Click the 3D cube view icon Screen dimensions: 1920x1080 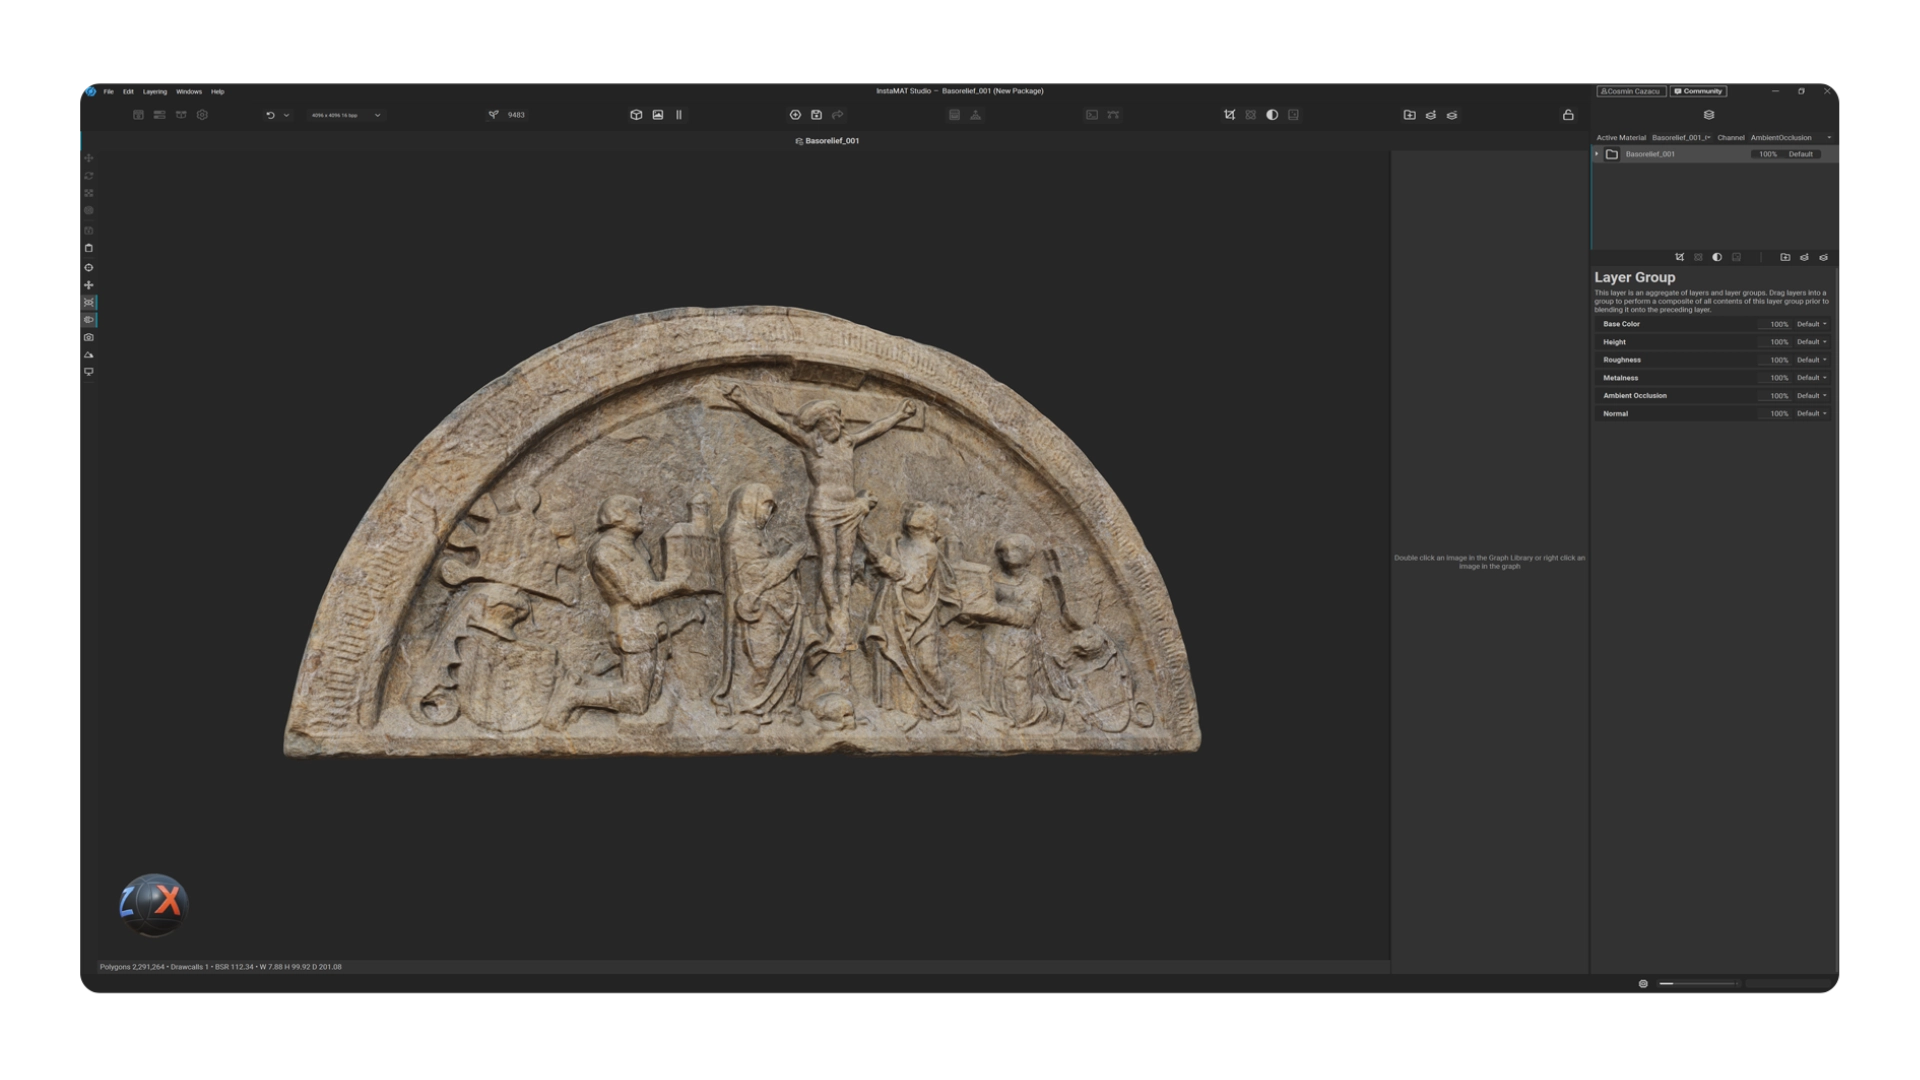636,115
